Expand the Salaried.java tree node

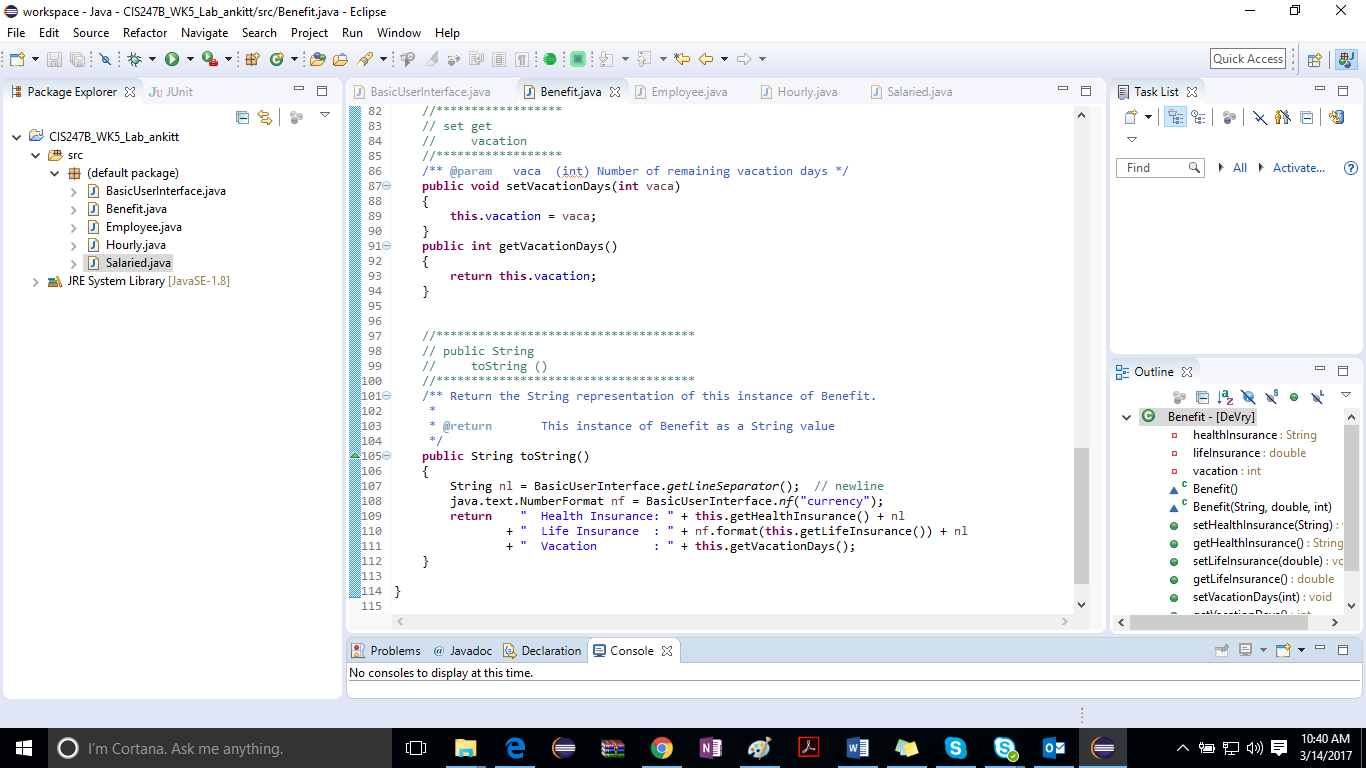74,263
